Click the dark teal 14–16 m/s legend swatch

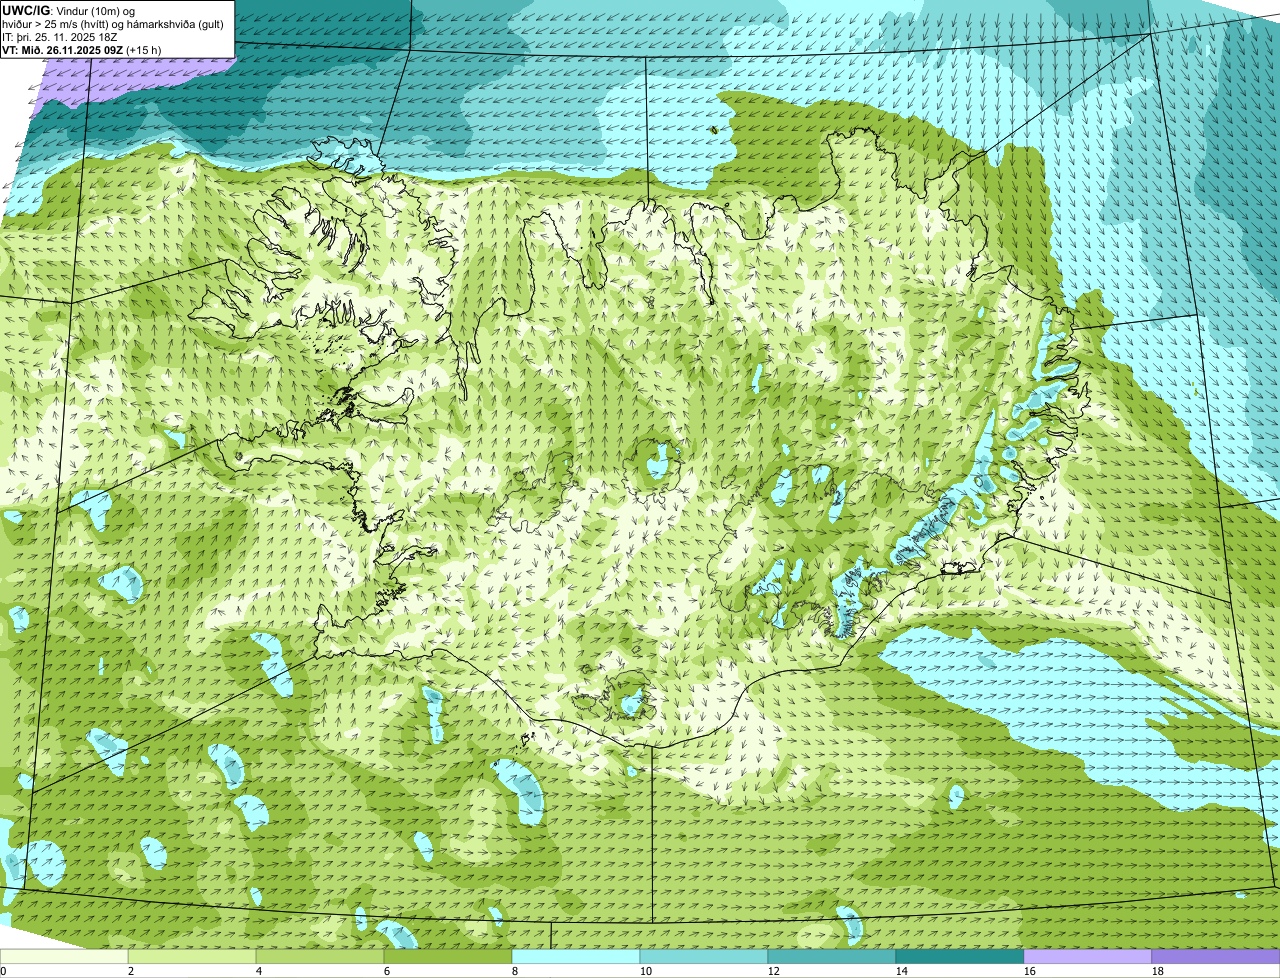click(960, 956)
